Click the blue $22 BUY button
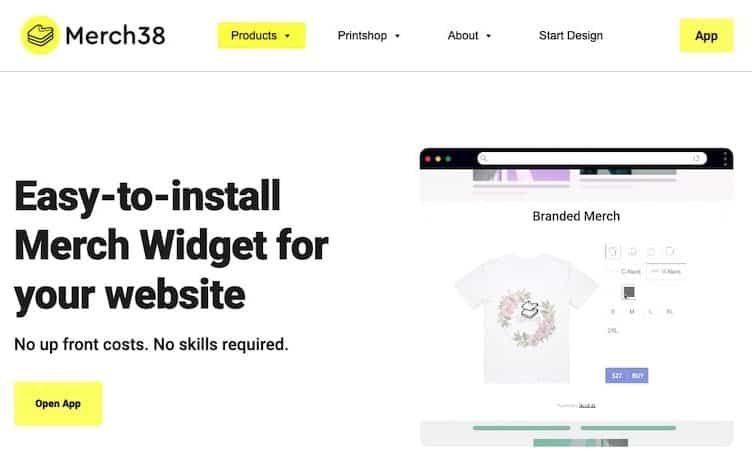This screenshot has width=752, height=474. click(627, 375)
